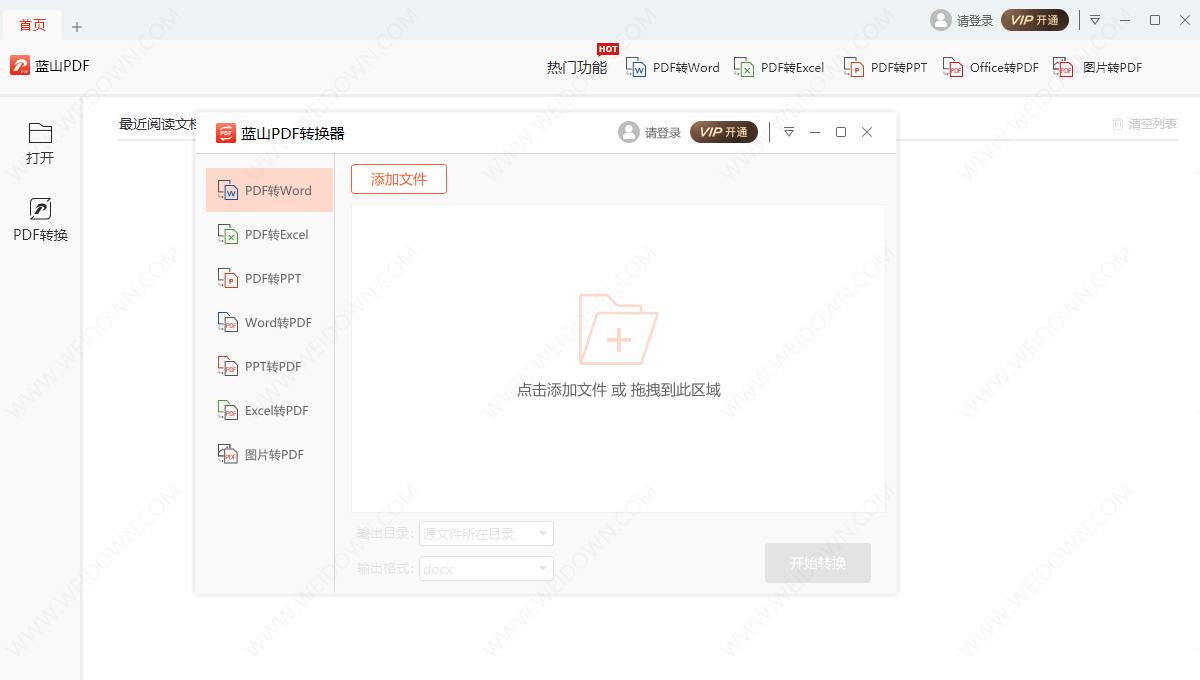Click VIP 开通 in converter dialog

pyautogui.click(x=724, y=132)
